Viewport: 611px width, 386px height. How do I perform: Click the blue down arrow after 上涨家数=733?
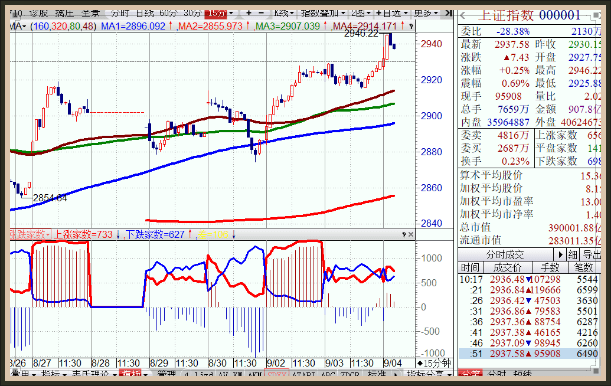[118, 234]
